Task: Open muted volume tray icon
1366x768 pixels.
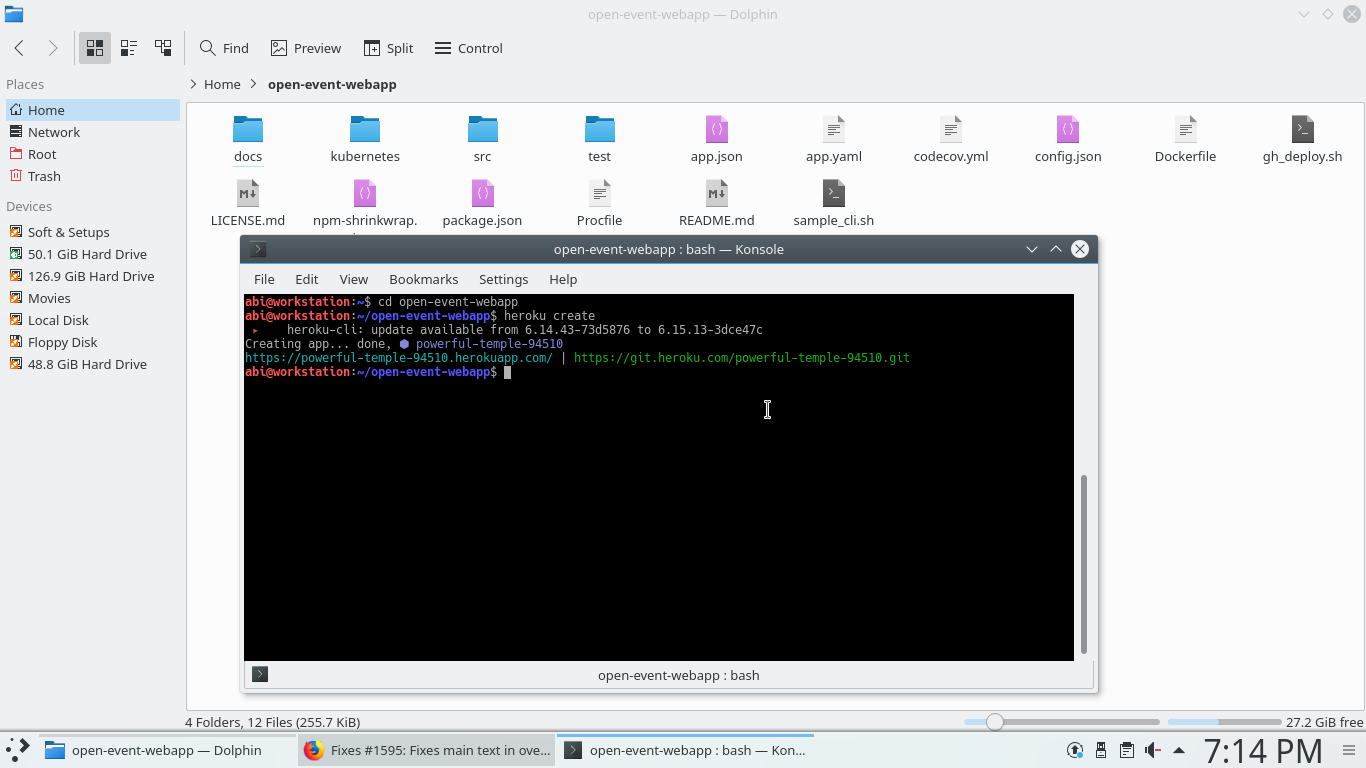Action: (x=1153, y=750)
